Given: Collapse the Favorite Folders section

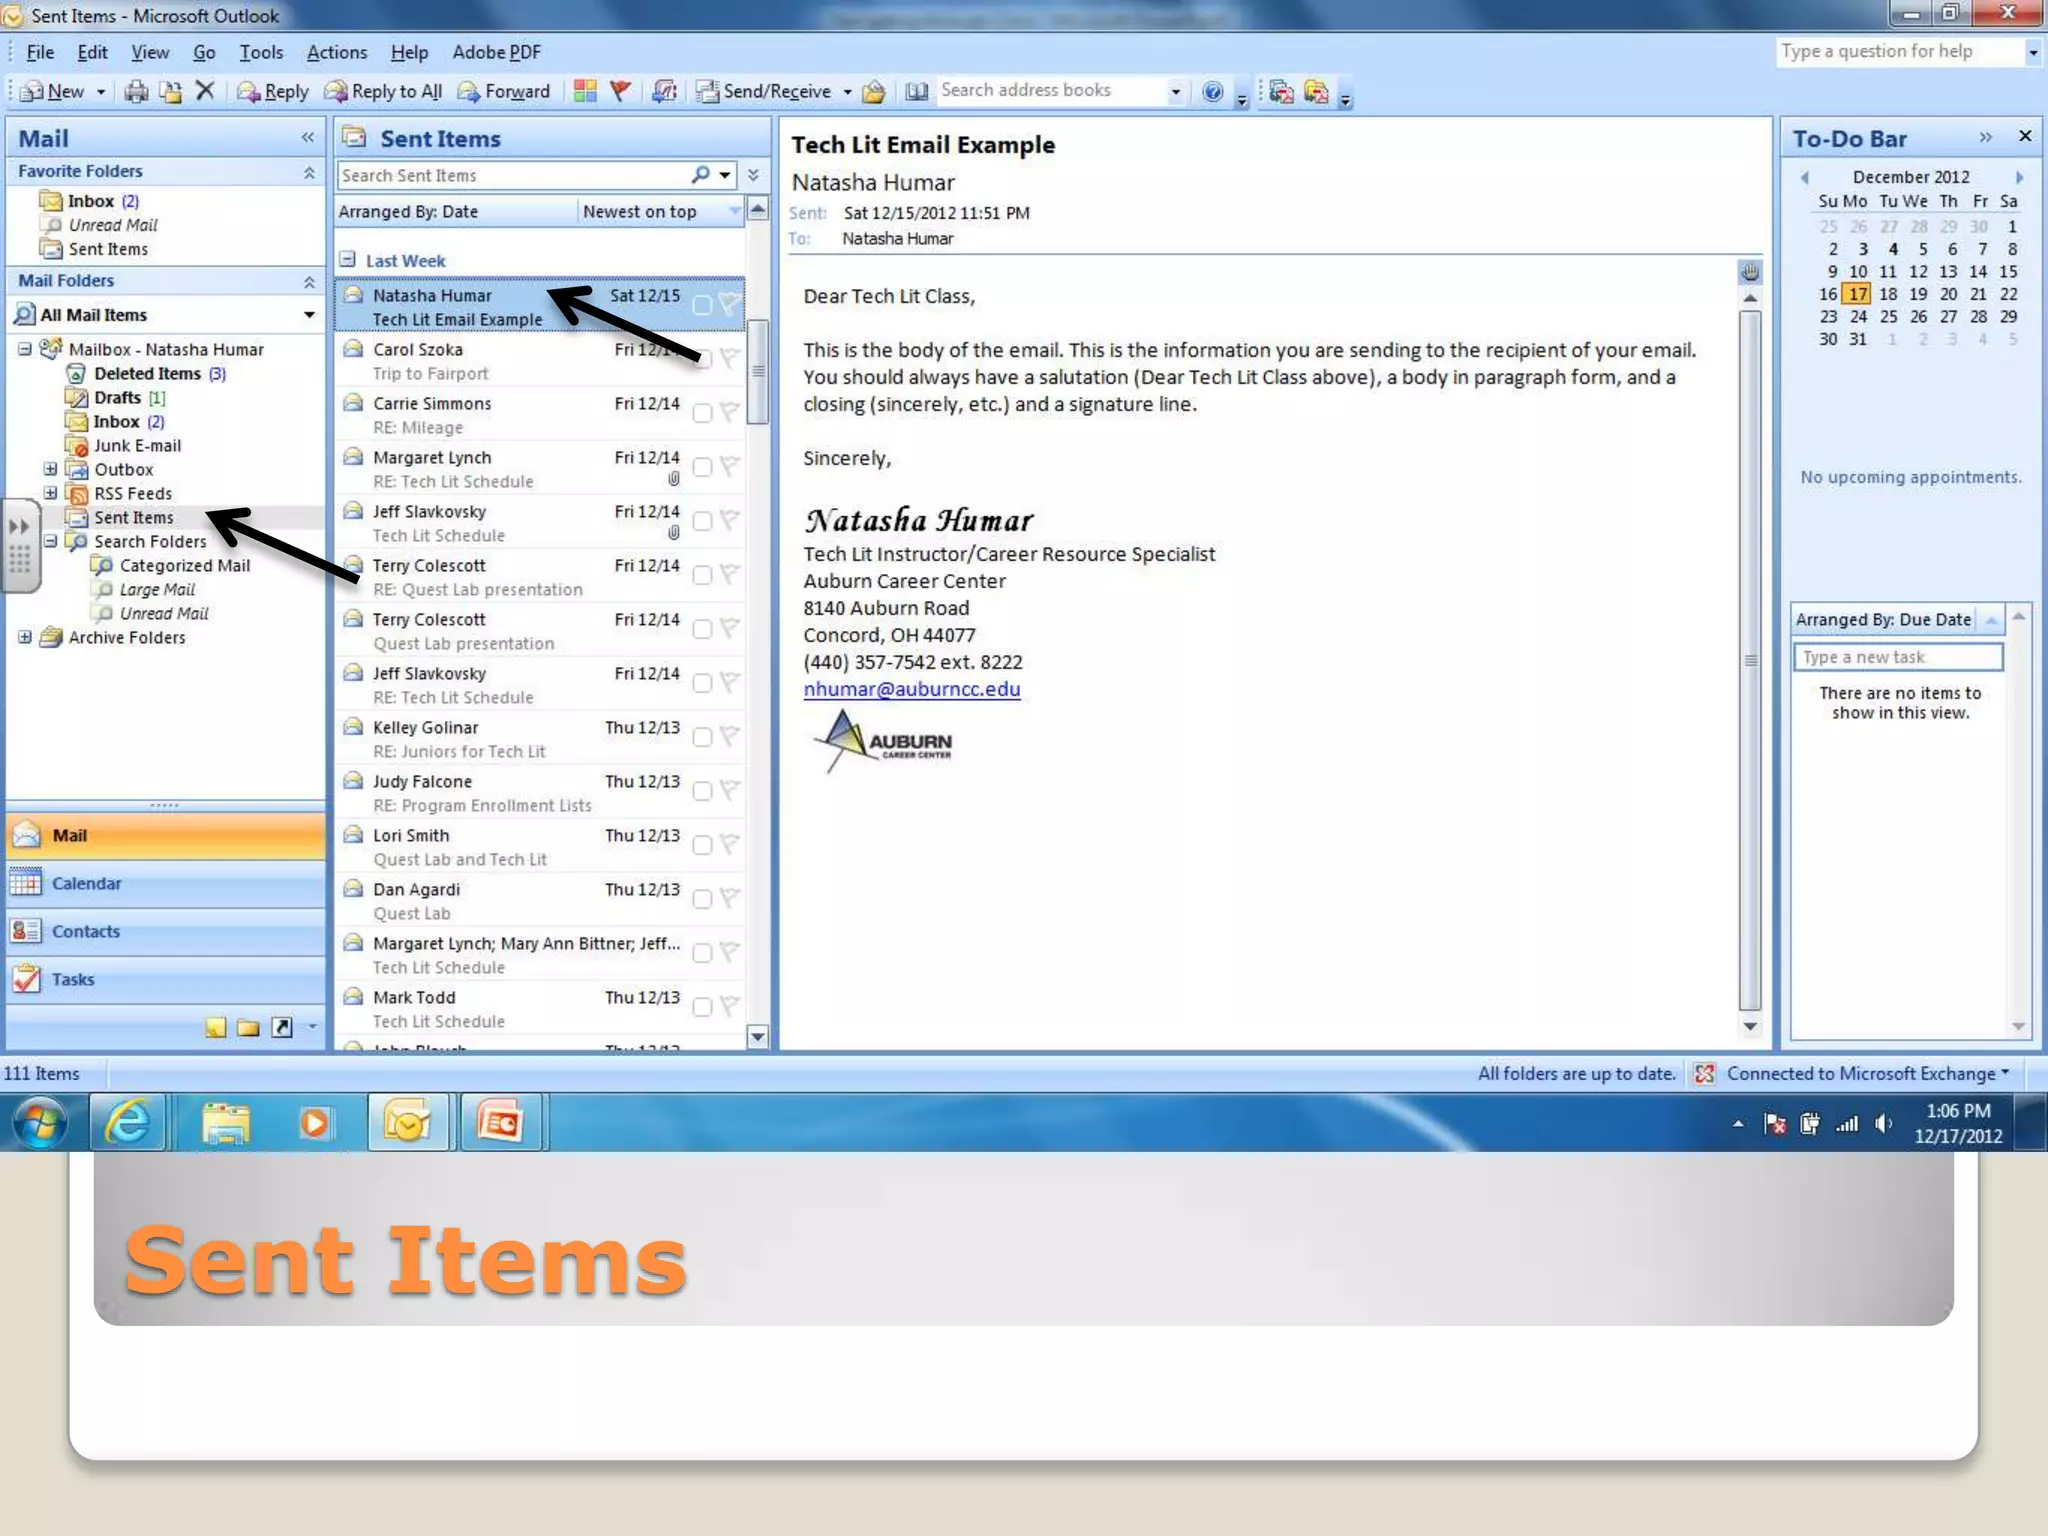Looking at the screenshot, I should 309,172.
